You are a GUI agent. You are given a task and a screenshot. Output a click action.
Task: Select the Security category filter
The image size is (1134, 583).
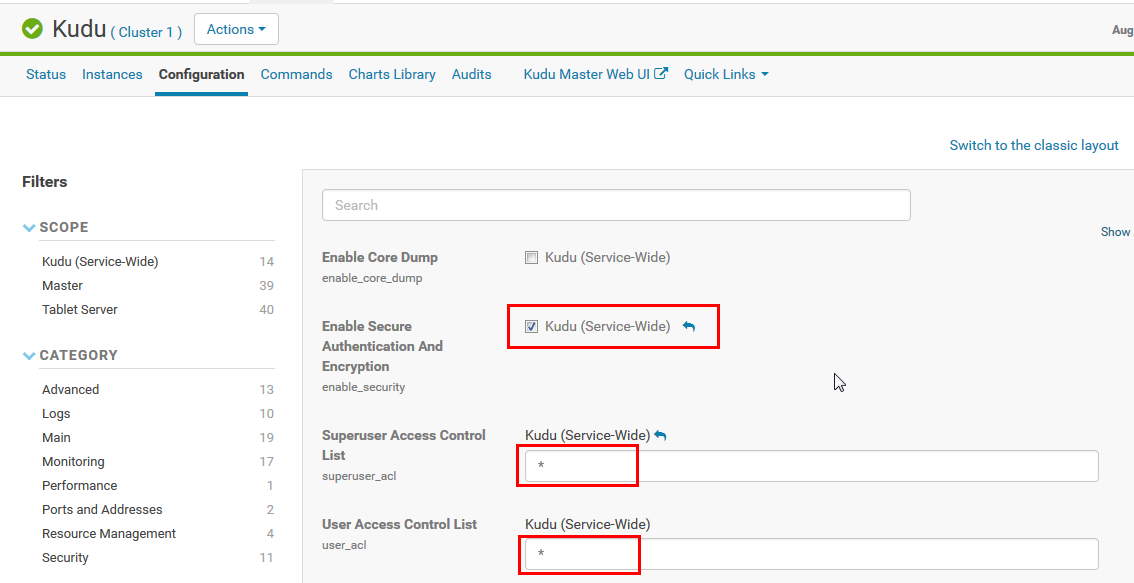coord(65,557)
